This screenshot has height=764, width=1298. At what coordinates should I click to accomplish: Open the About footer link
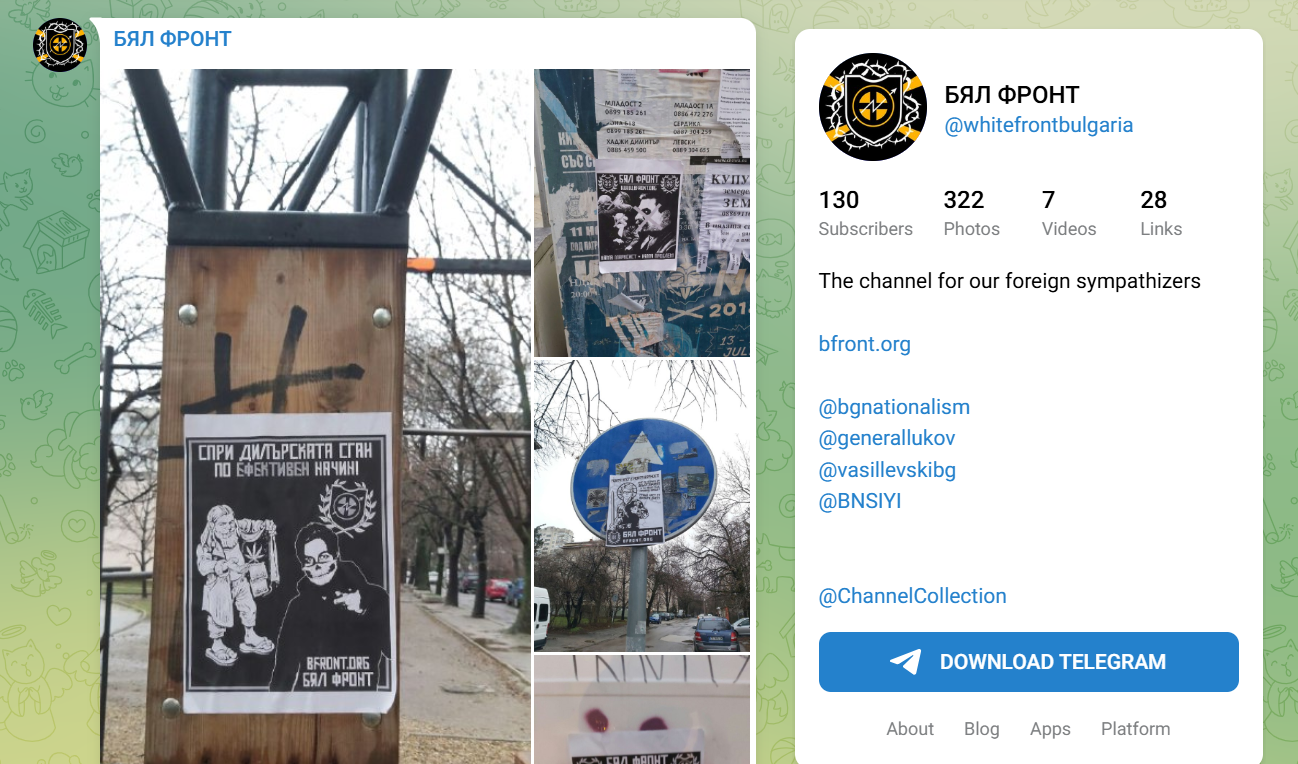tap(910, 729)
